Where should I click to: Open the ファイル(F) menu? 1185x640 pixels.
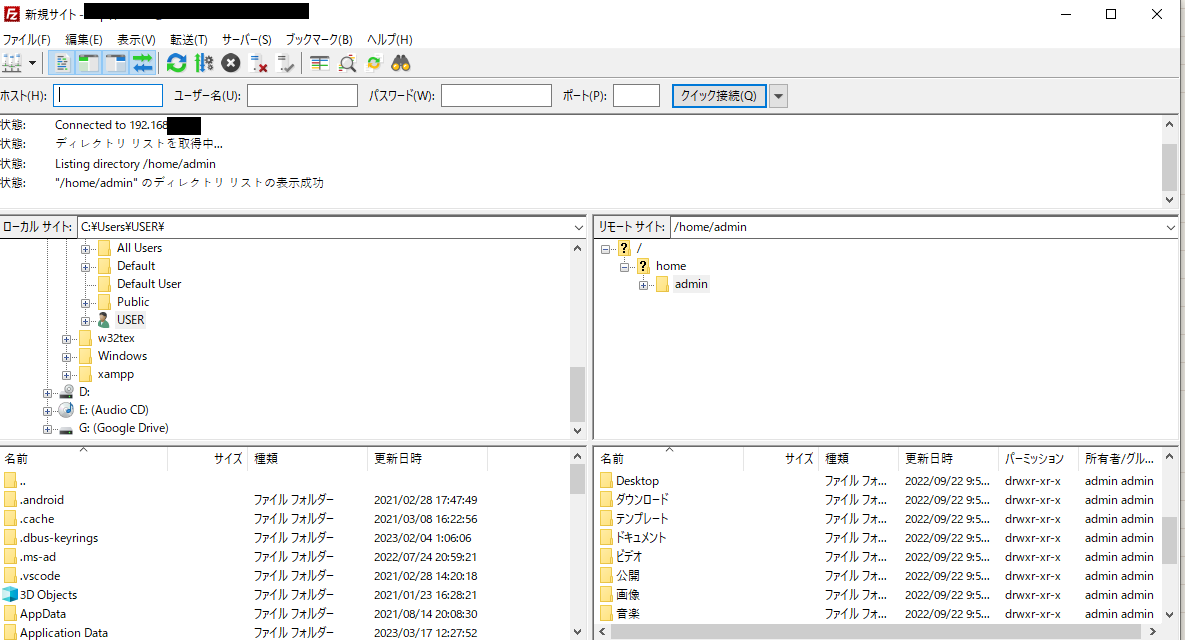pyautogui.click(x=26, y=39)
